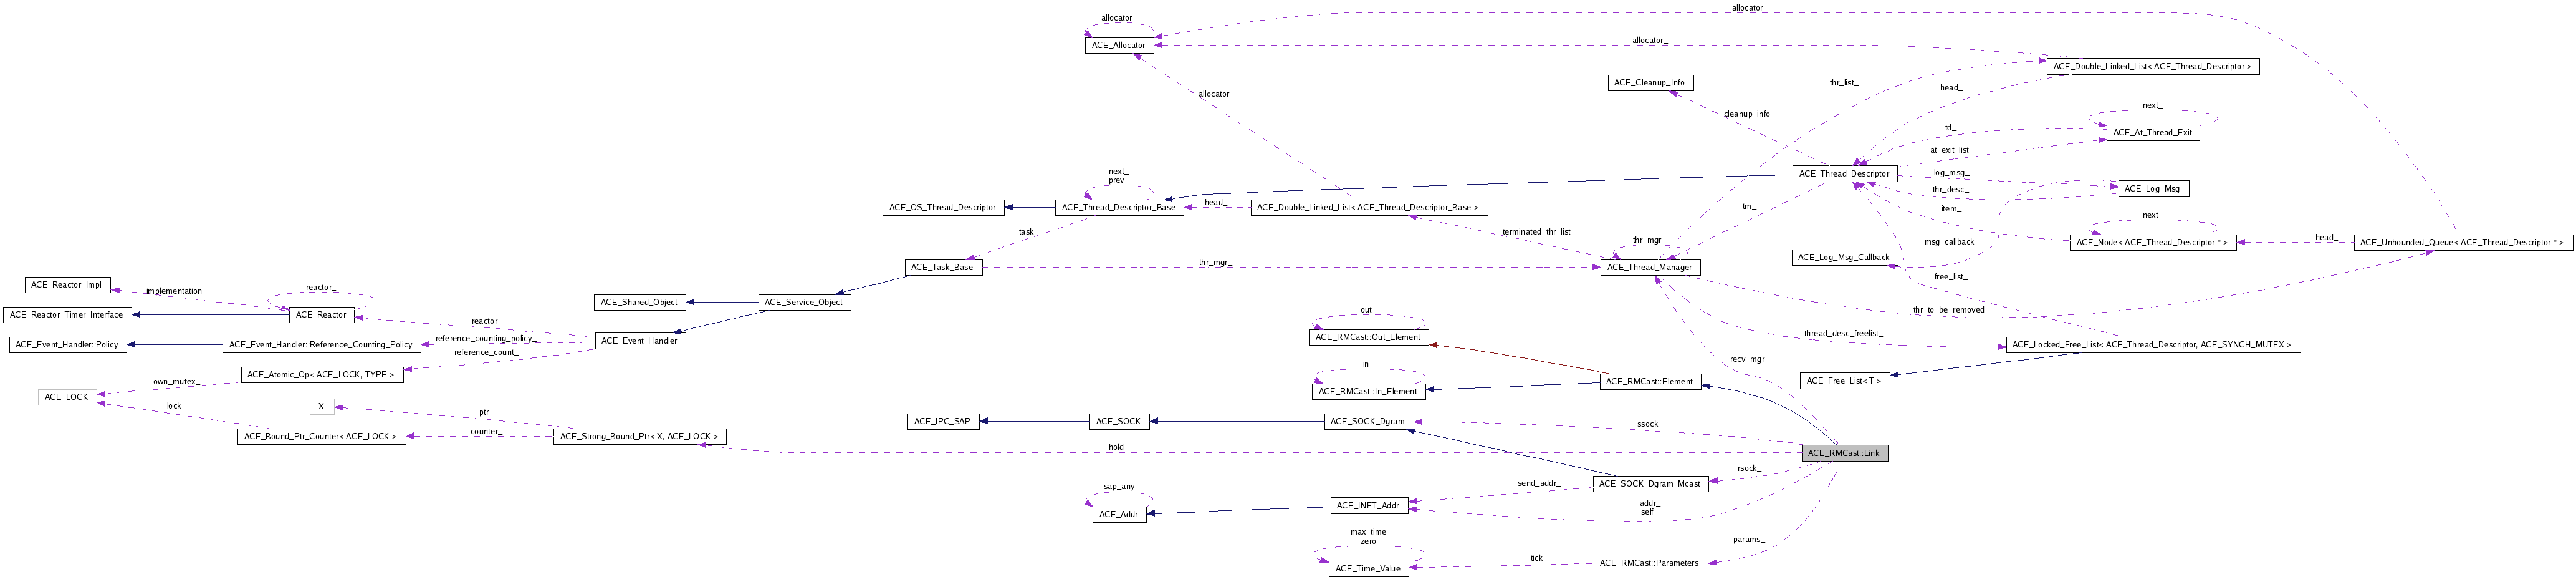
Task: Click the params_ edge label
Action: tap(1749, 540)
